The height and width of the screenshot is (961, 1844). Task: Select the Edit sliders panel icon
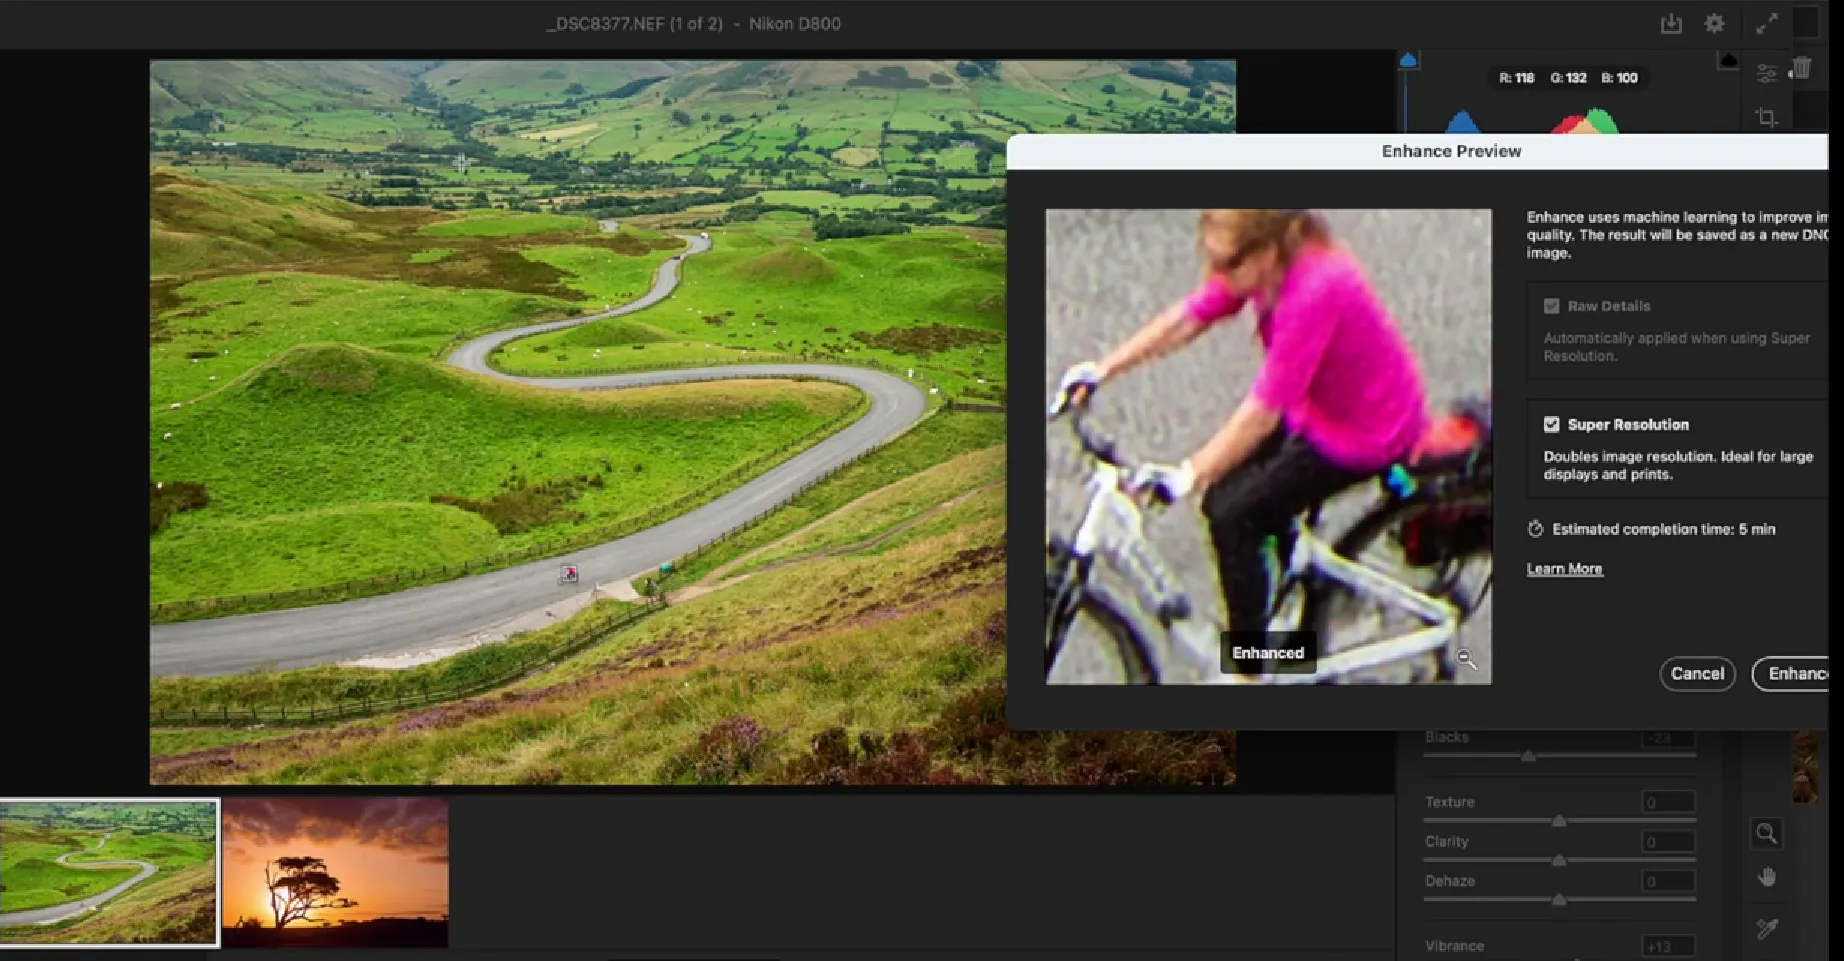pyautogui.click(x=1767, y=74)
